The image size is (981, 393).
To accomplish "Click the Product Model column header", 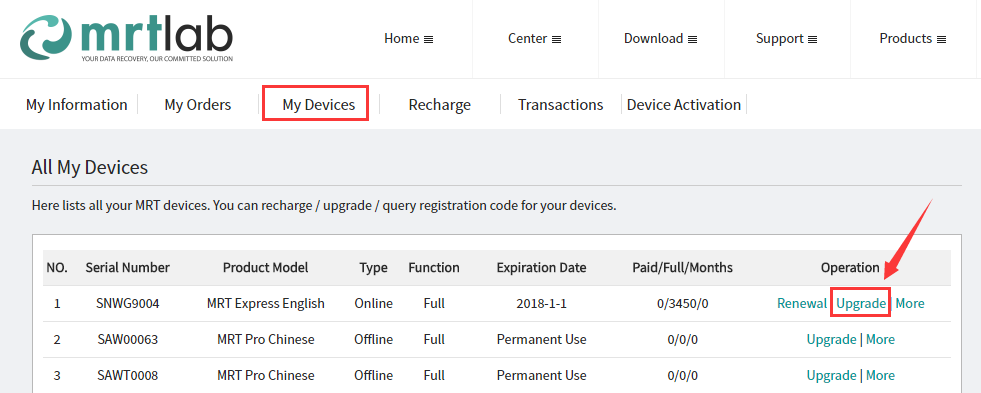I will (x=266, y=268).
